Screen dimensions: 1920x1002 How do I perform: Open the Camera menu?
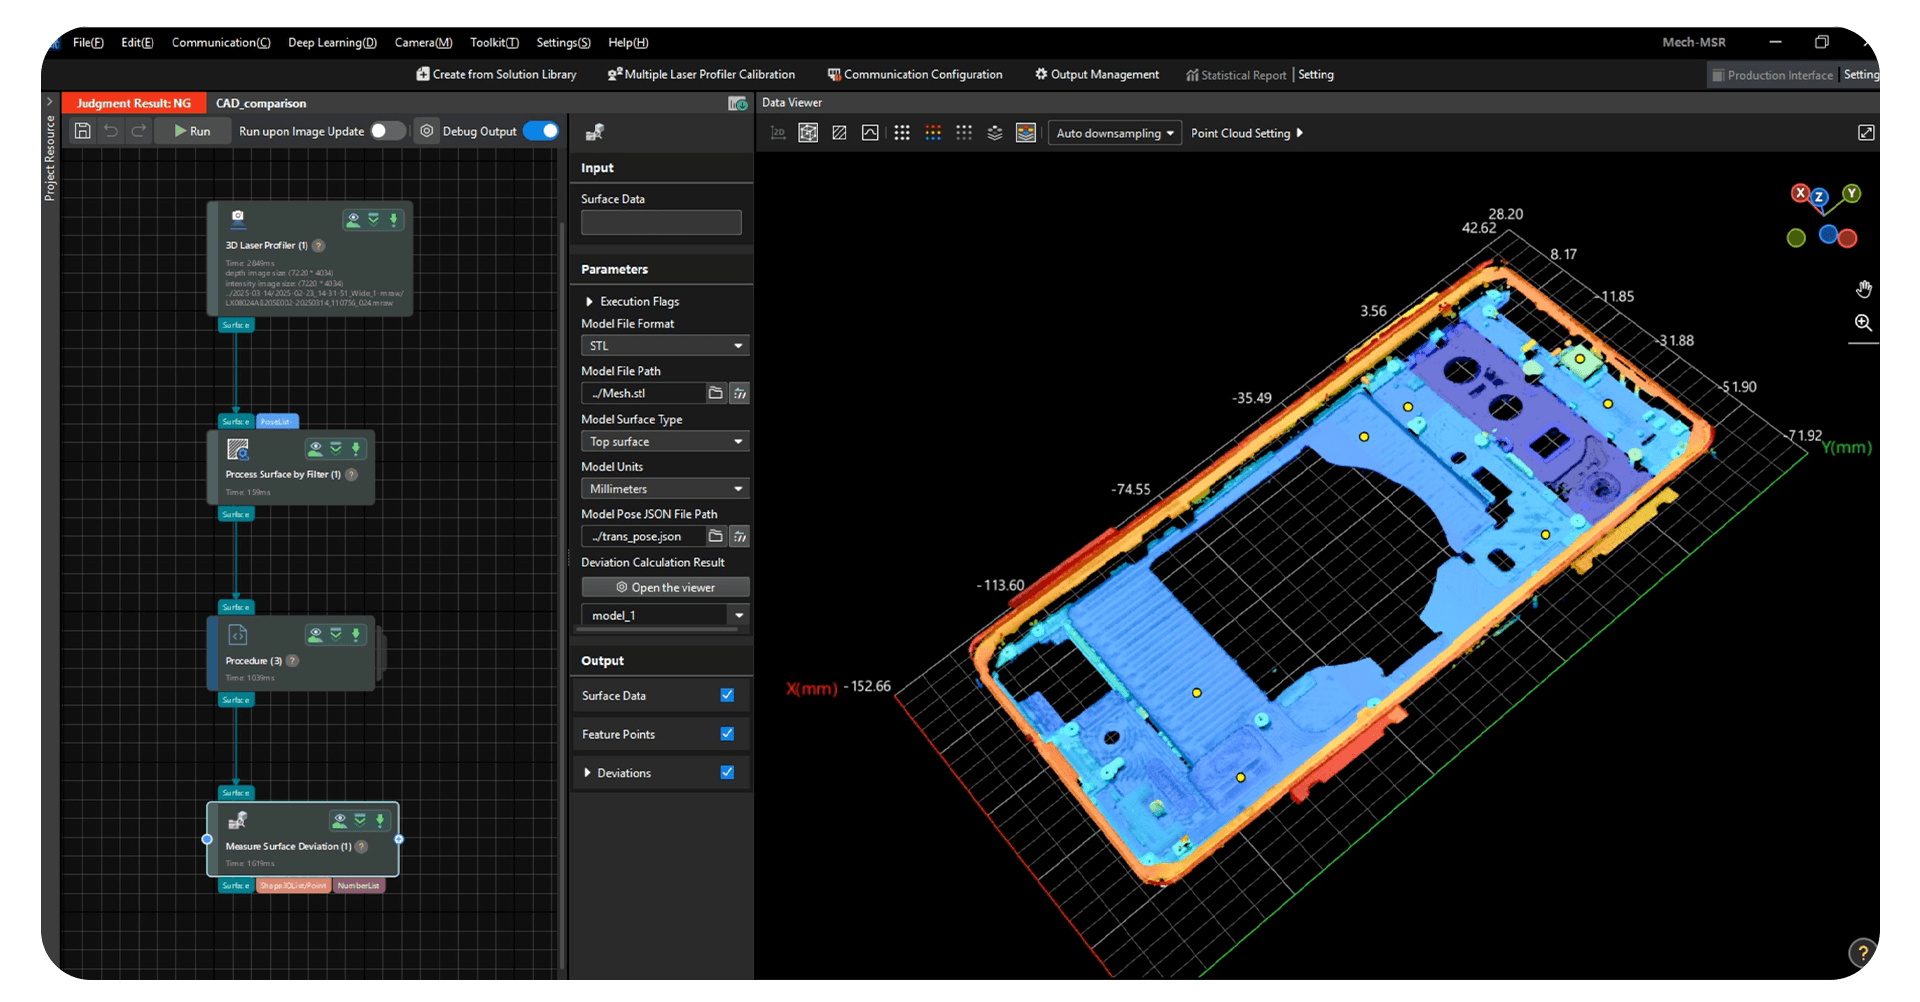pyautogui.click(x=423, y=42)
